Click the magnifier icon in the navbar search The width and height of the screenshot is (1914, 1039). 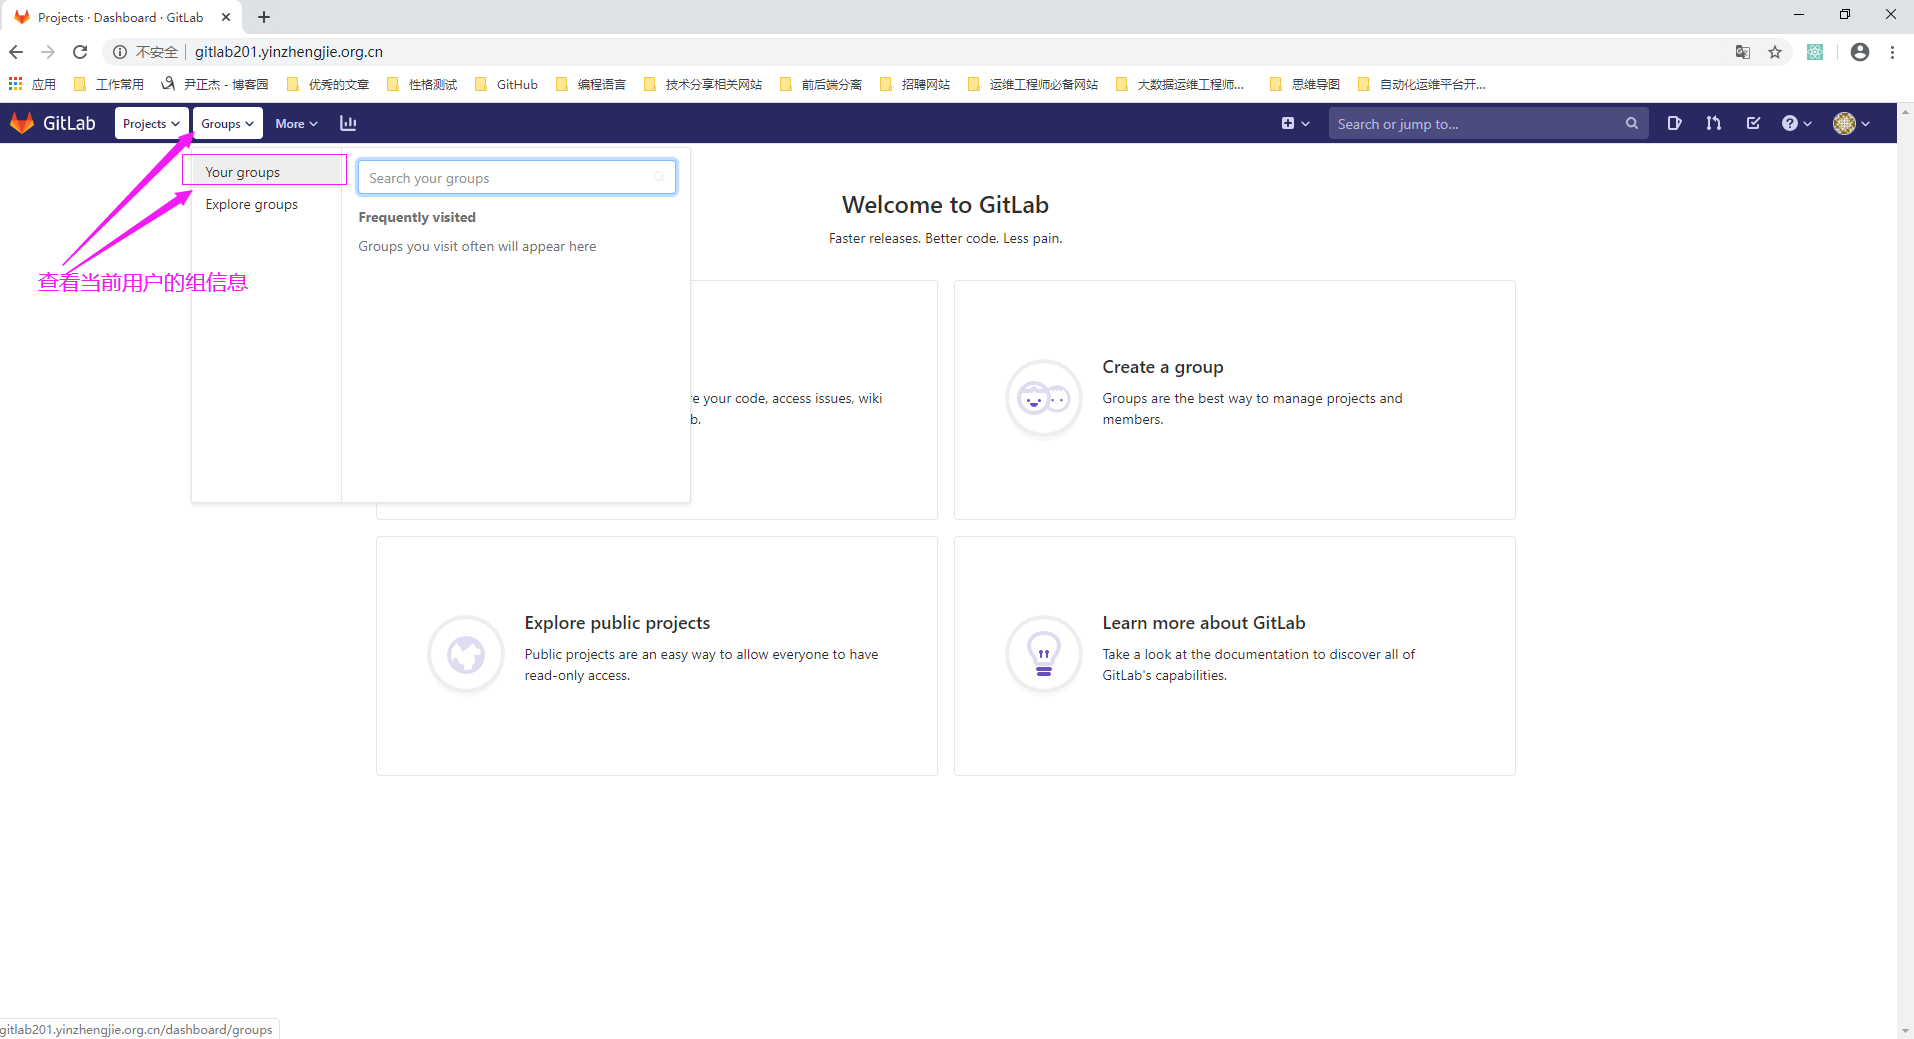pyautogui.click(x=1631, y=123)
